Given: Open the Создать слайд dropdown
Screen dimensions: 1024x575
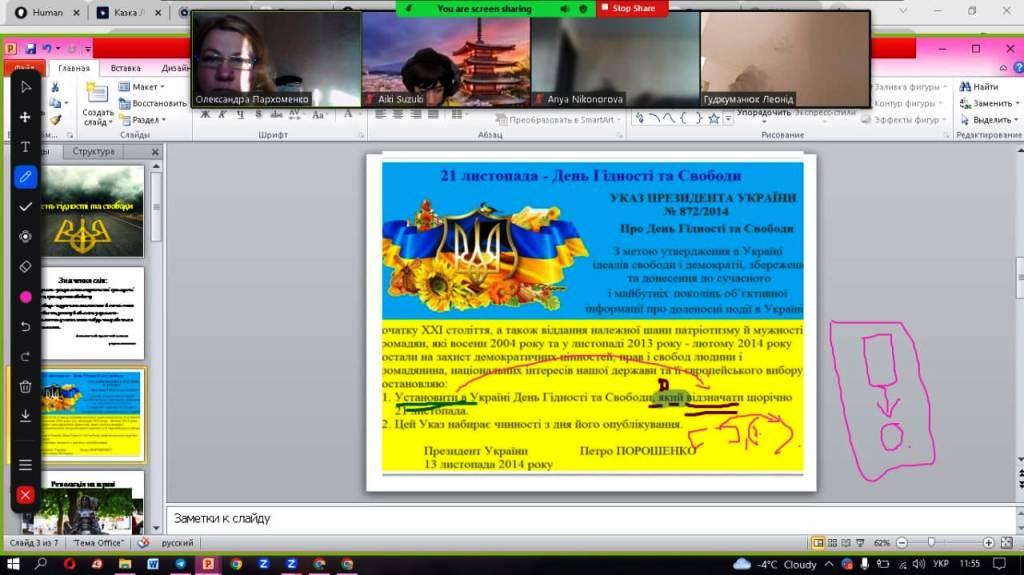Looking at the screenshot, I should pyautogui.click(x=97, y=118).
